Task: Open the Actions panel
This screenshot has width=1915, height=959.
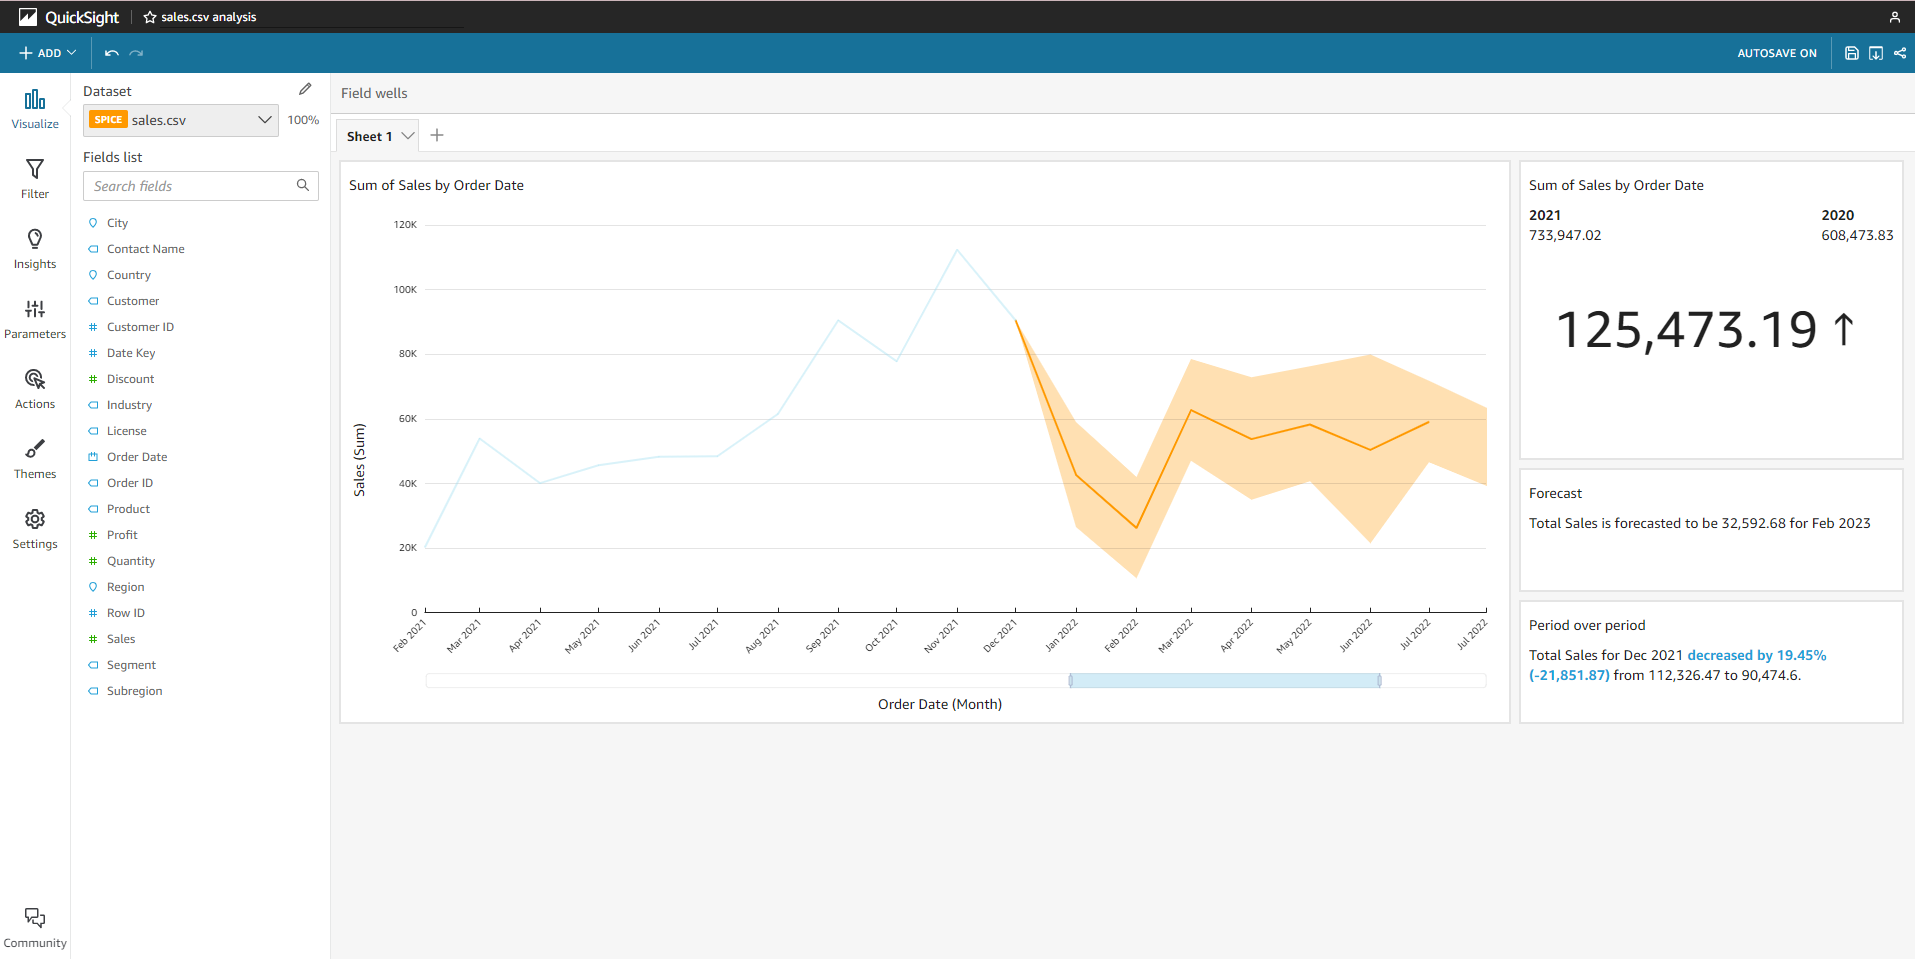Action: click(x=35, y=389)
